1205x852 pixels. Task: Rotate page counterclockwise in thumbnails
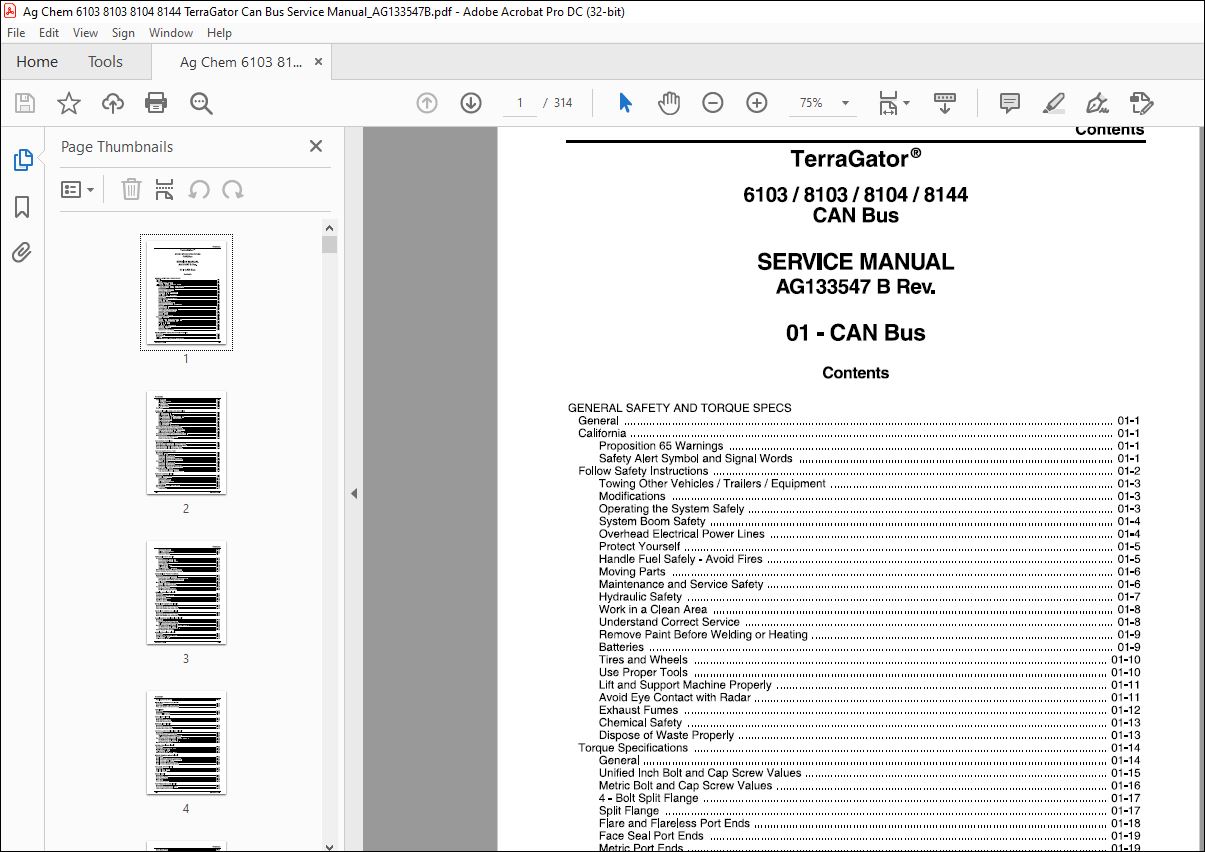click(x=199, y=189)
